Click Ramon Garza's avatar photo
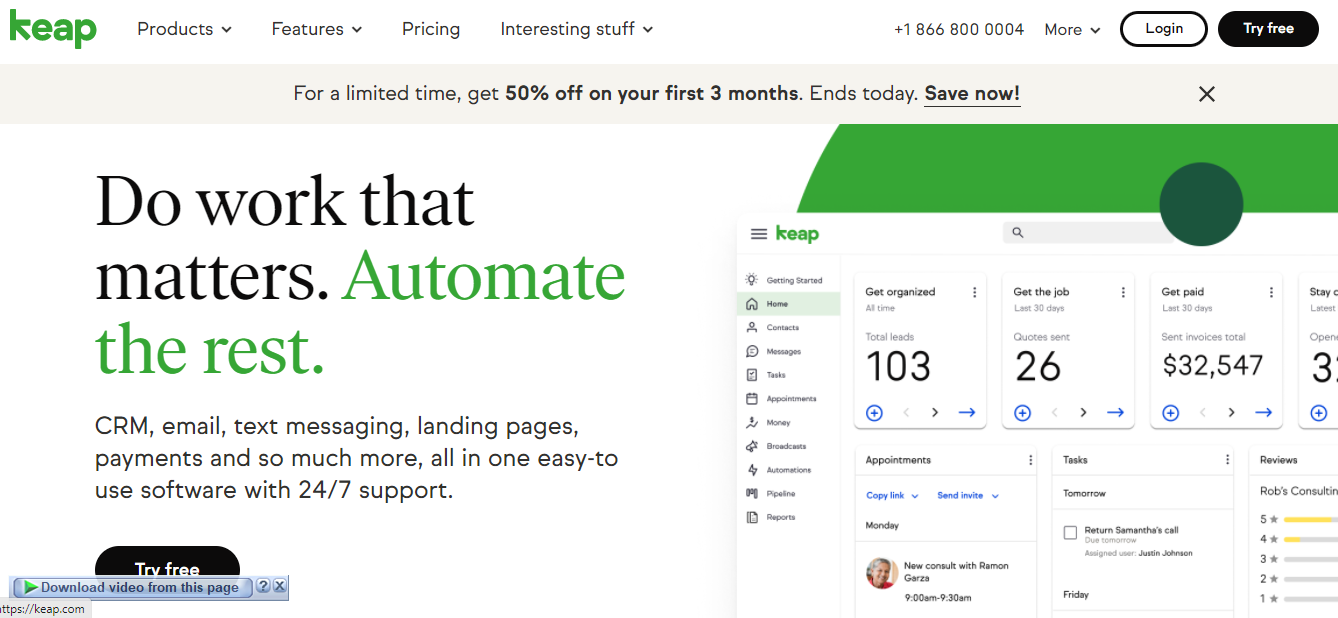The height and width of the screenshot is (618, 1338). point(881,573)
